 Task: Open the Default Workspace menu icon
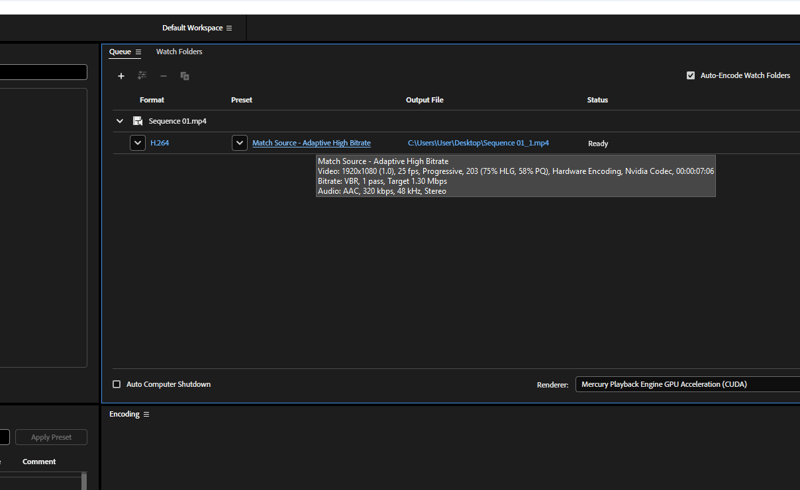click(229, 28)
